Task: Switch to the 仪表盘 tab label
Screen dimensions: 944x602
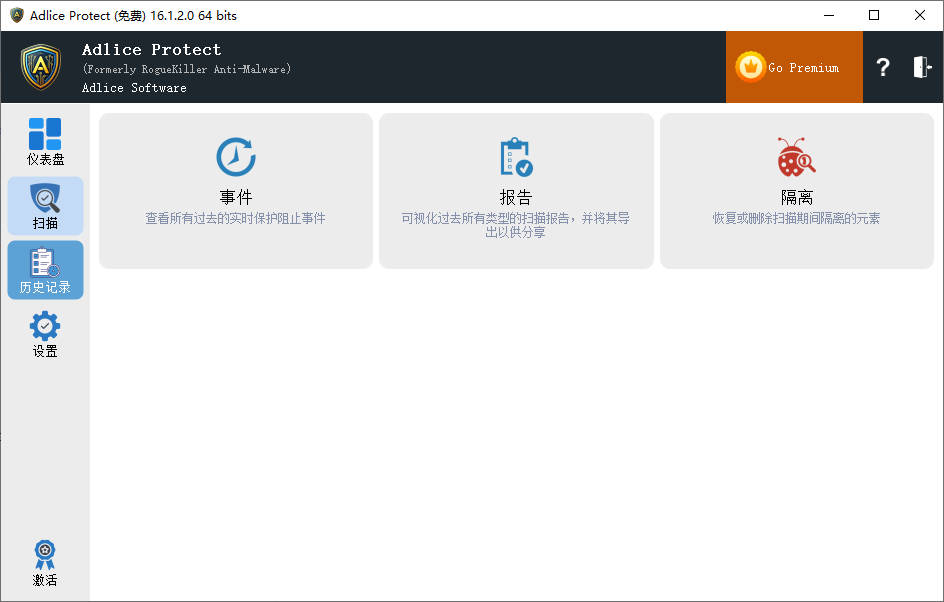Action: 45,160
